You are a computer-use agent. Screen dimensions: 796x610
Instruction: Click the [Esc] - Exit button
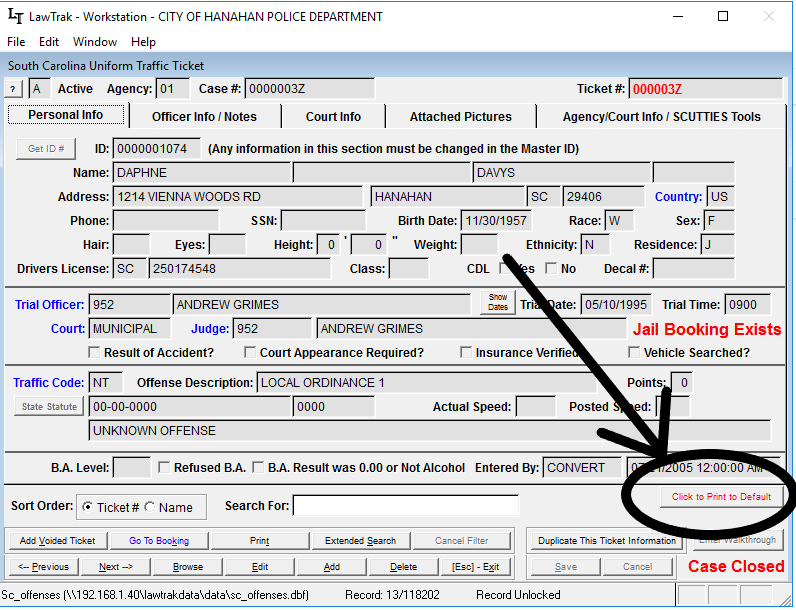click(x=476, y=566)
